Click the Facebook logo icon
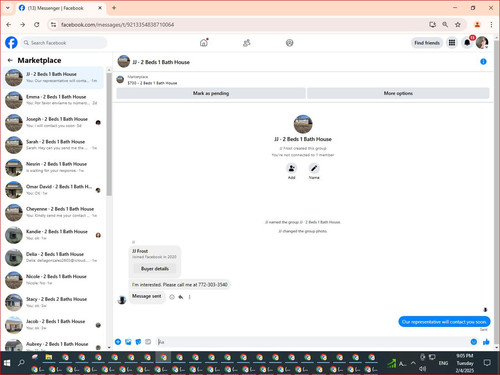Screen dimensions: 500x375 11,43
